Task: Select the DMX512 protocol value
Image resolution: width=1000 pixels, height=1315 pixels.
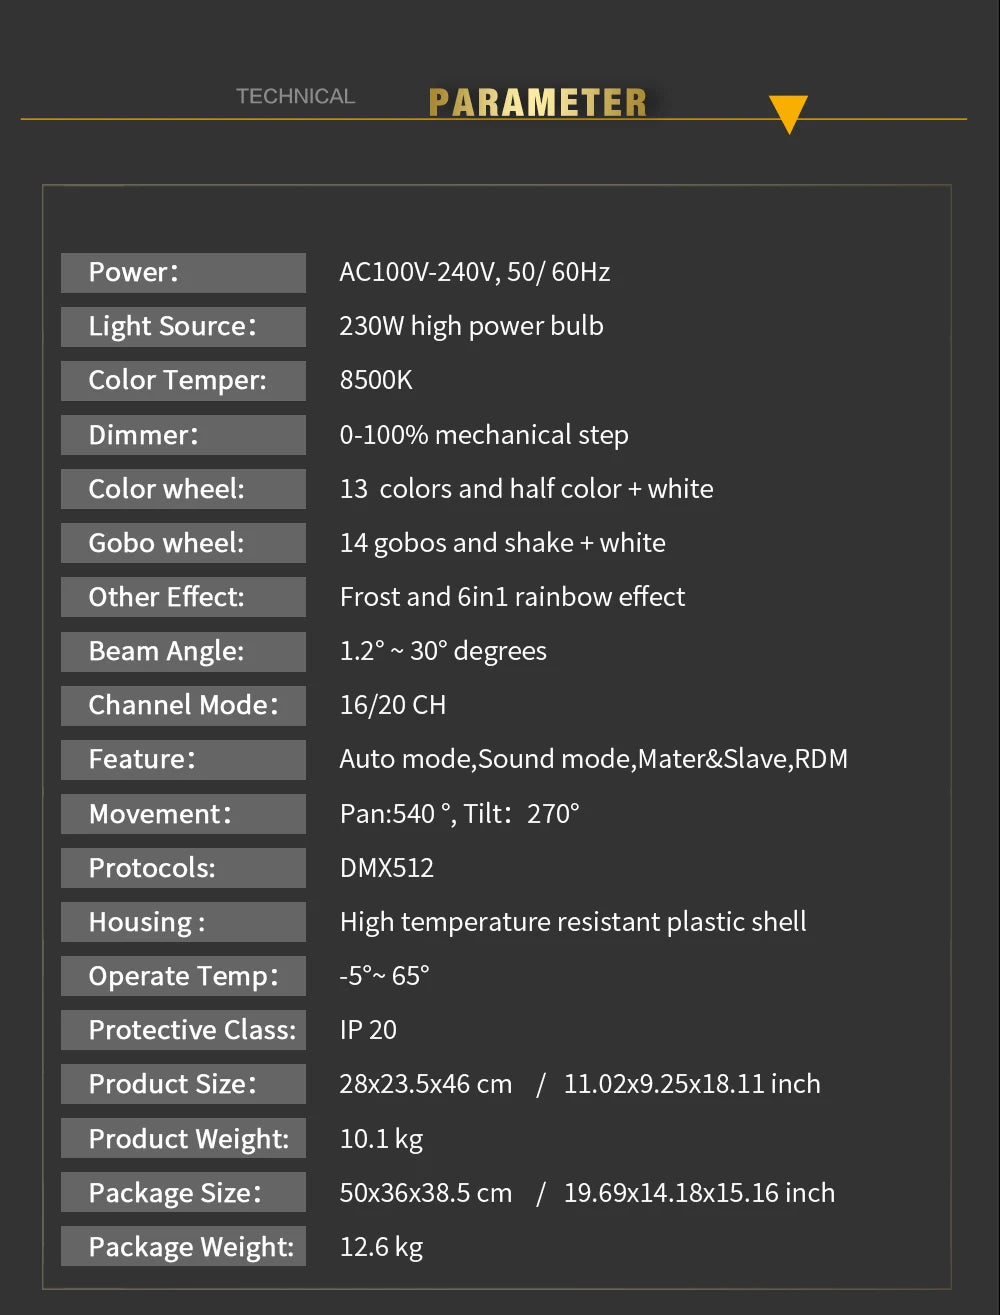Action: tap(387, 867)
